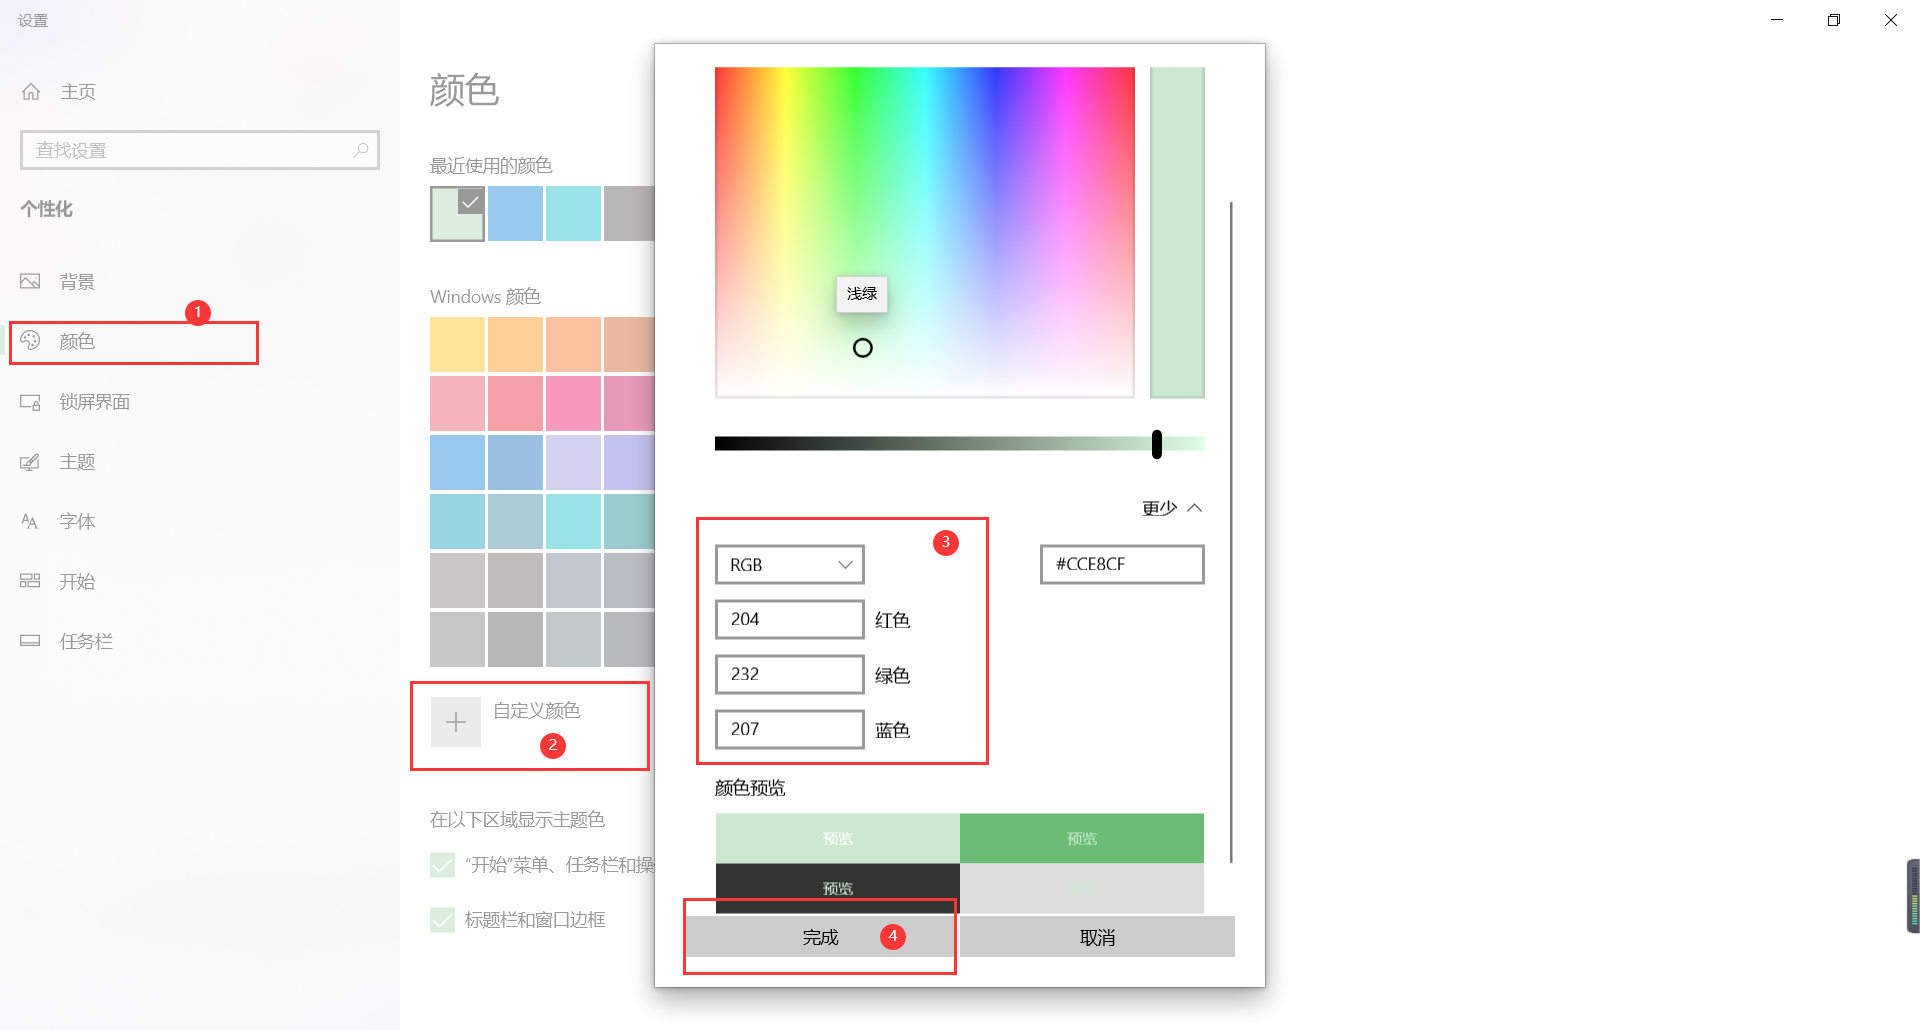1920x1030 pixels.
Task: Select the checked light green recent color
Action: 457,213
